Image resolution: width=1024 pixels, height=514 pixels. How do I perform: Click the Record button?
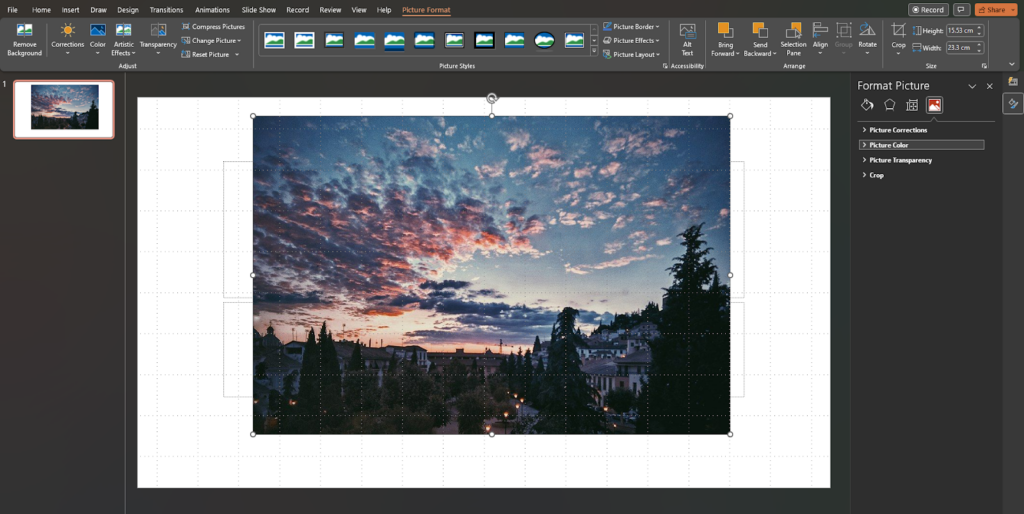click(927, 9)
